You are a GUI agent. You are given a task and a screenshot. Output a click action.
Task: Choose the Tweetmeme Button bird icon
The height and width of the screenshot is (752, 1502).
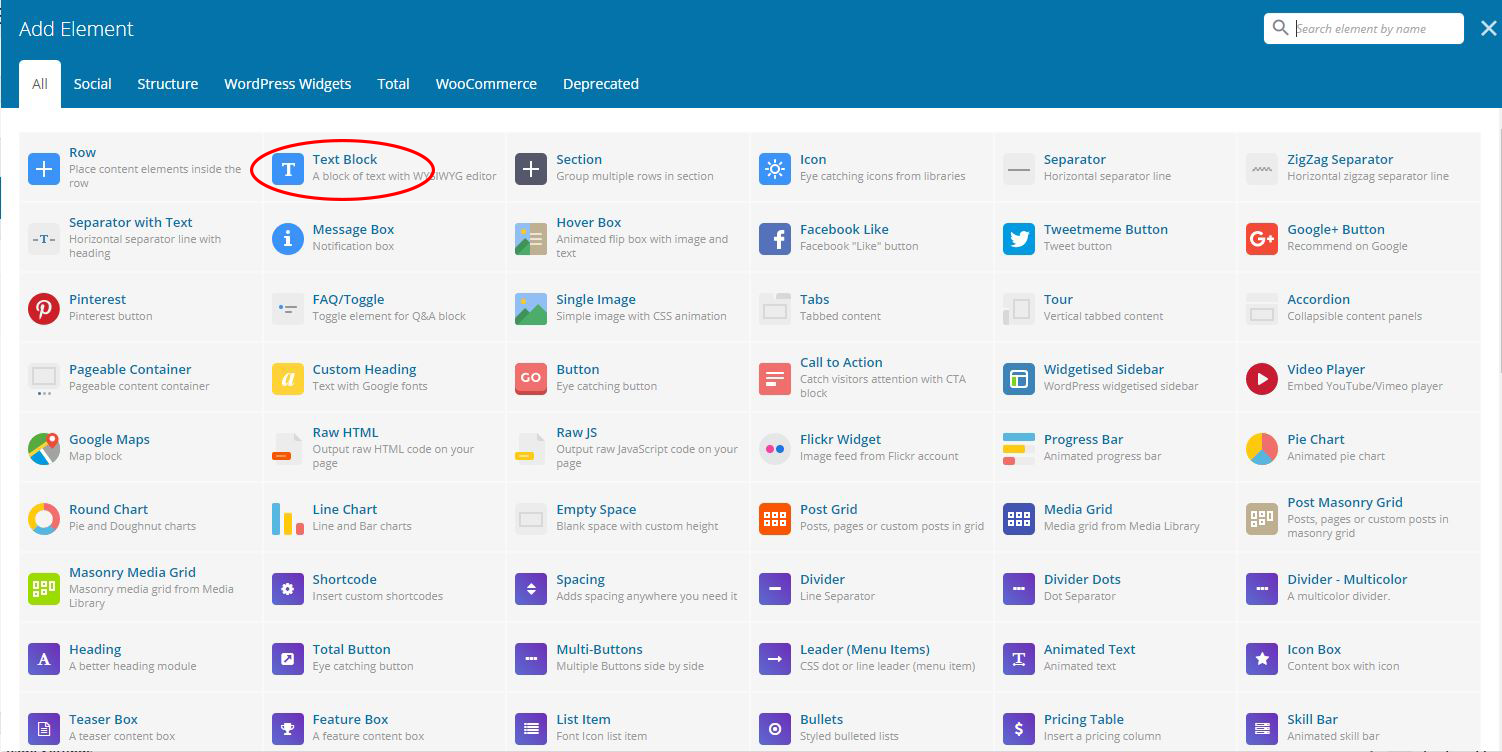1019,239
